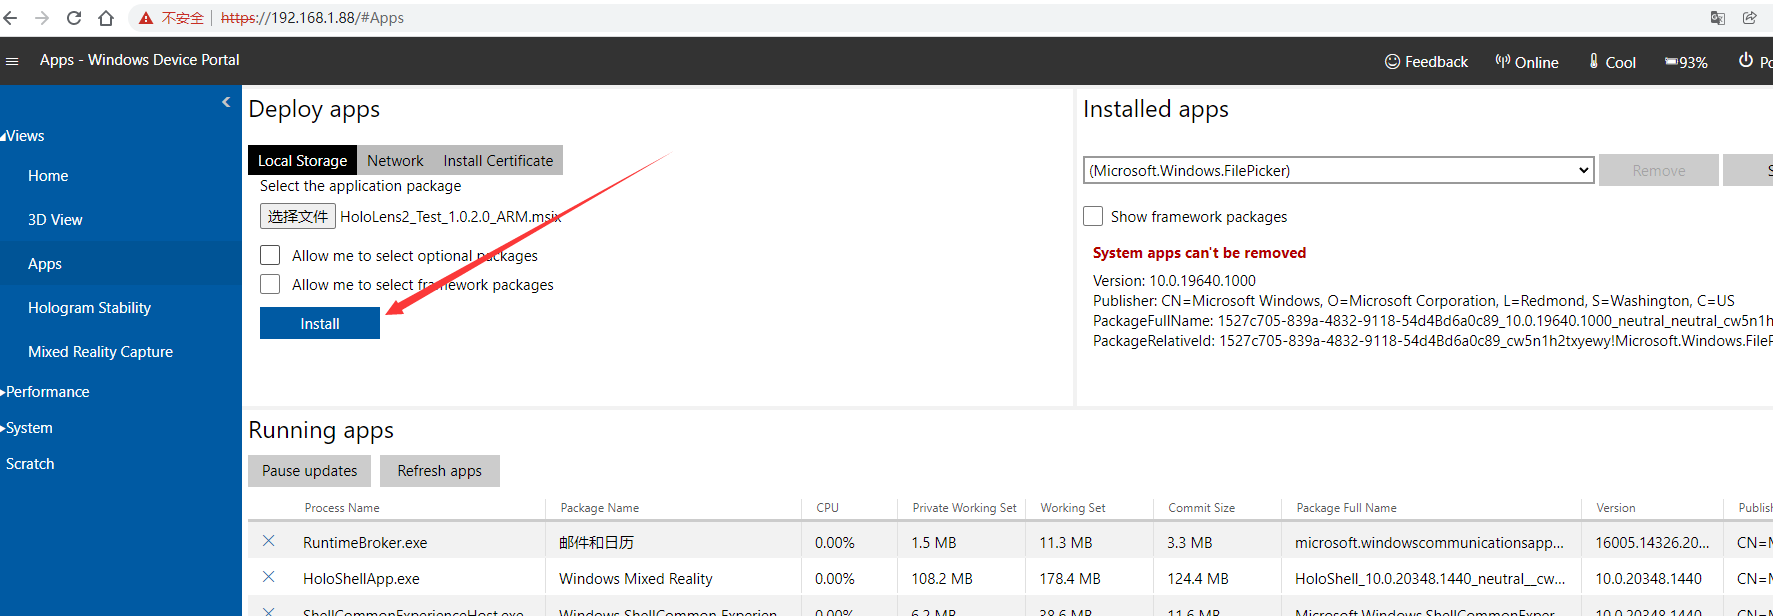Expand the Performance section
The width and height of the screenshot is (1773, 616).
pos(45,392)
